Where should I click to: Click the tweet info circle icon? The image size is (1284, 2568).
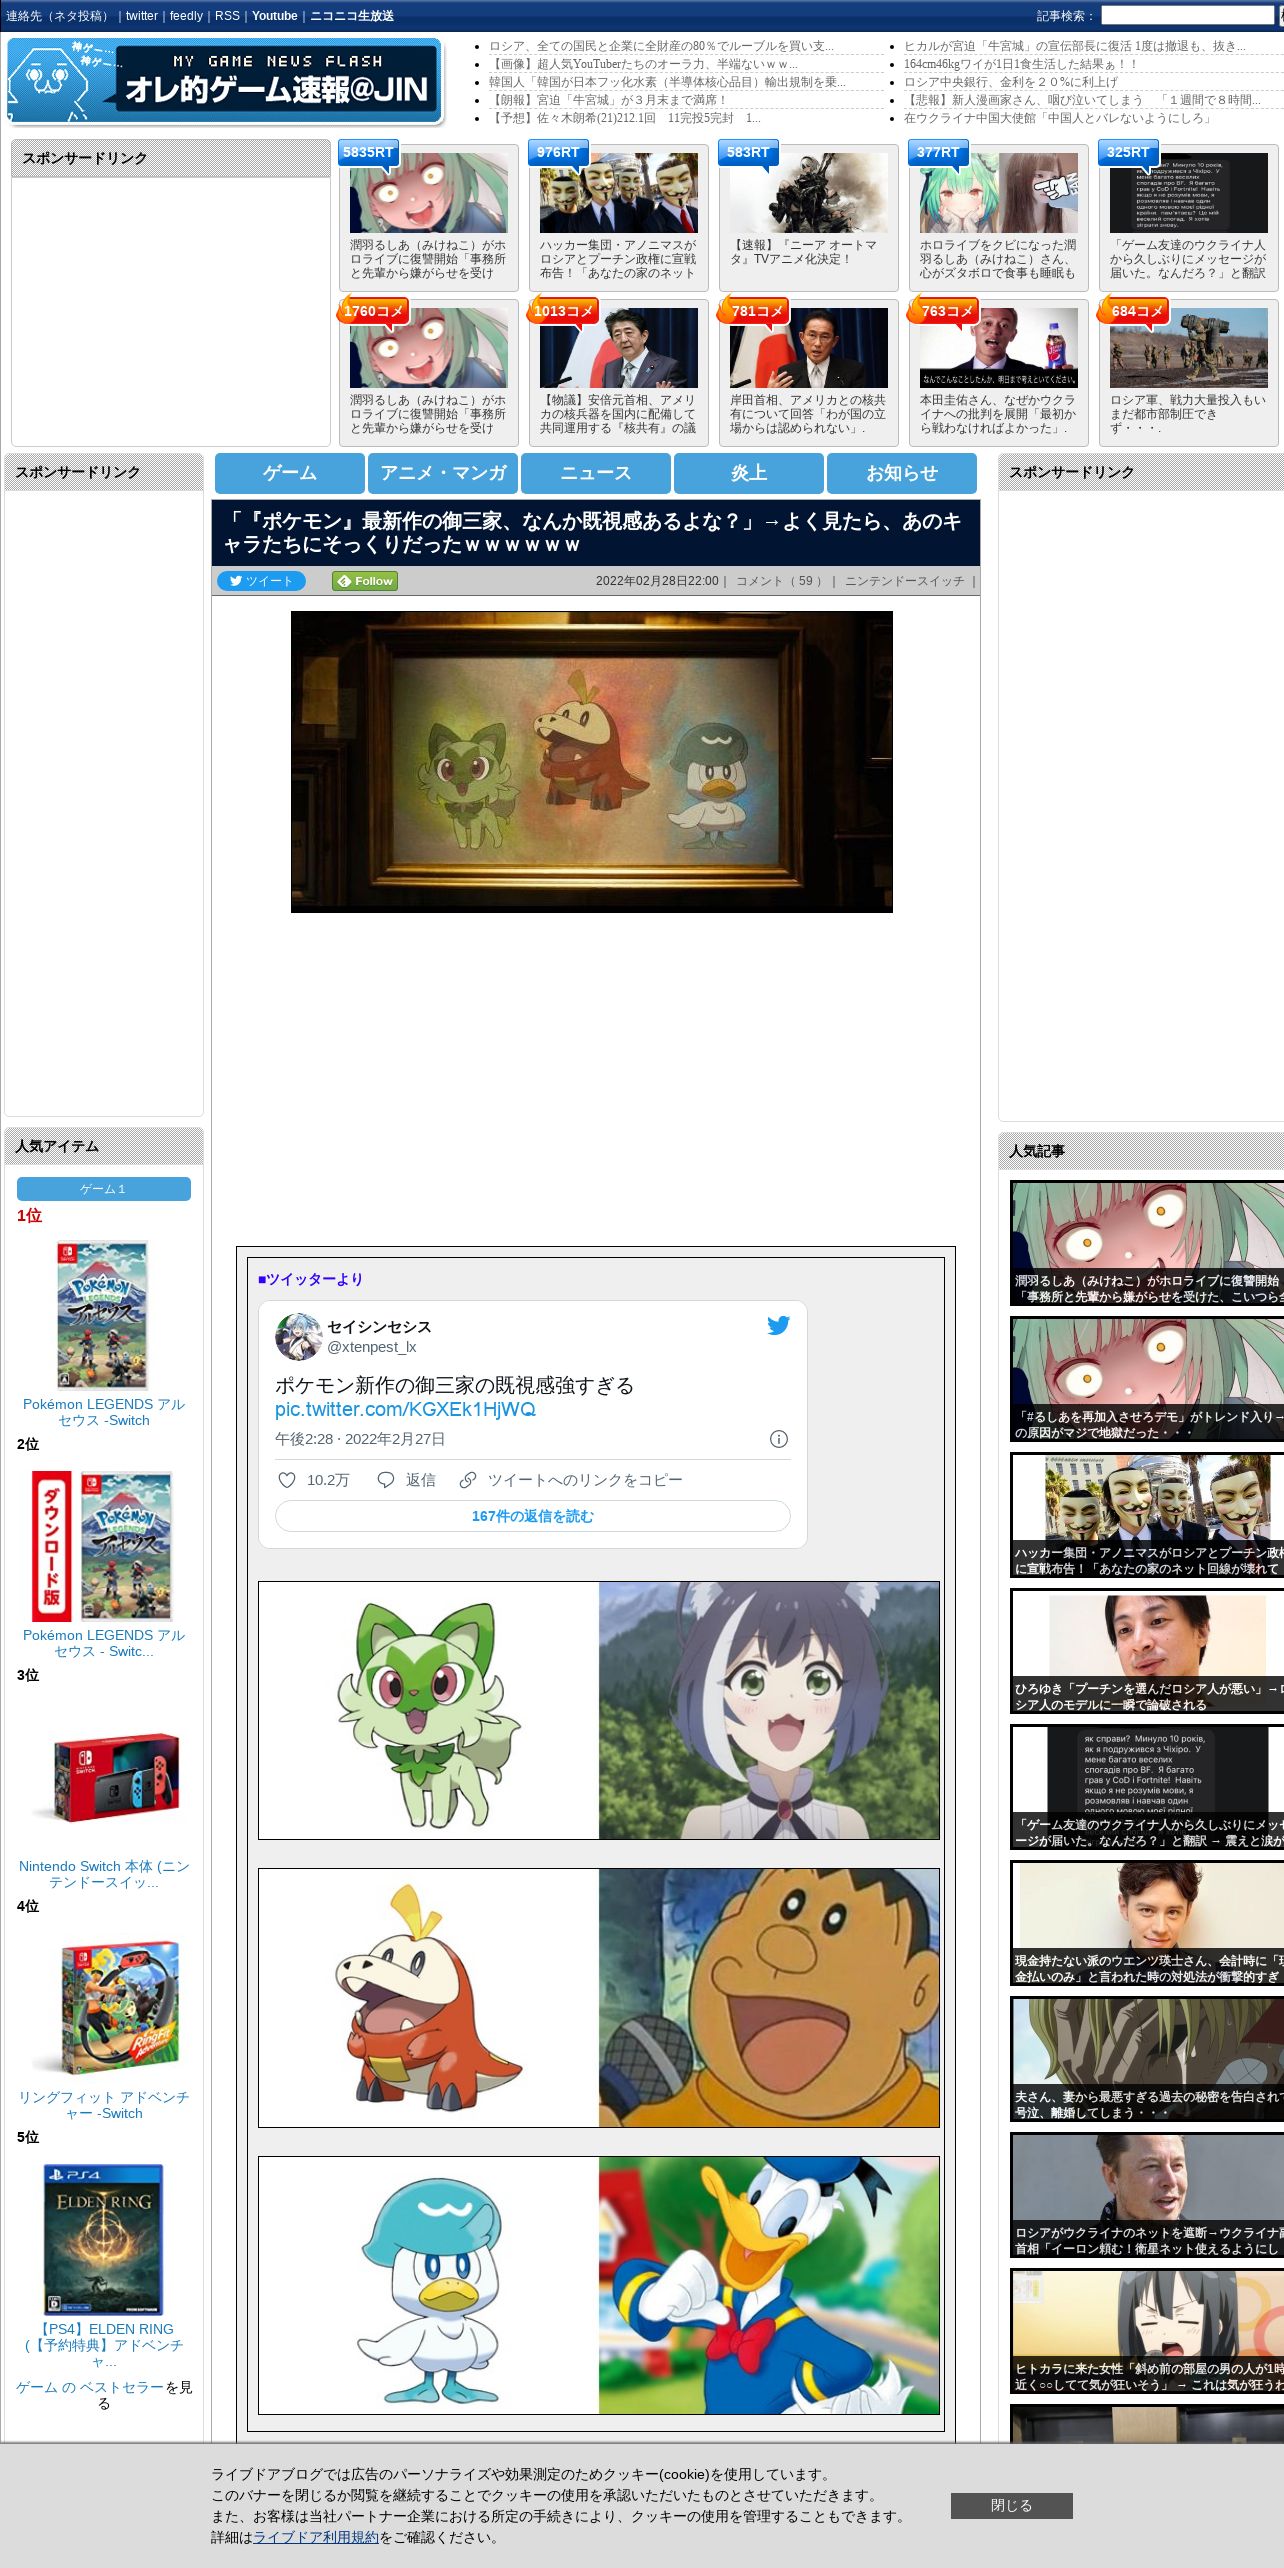[779, 1439]
